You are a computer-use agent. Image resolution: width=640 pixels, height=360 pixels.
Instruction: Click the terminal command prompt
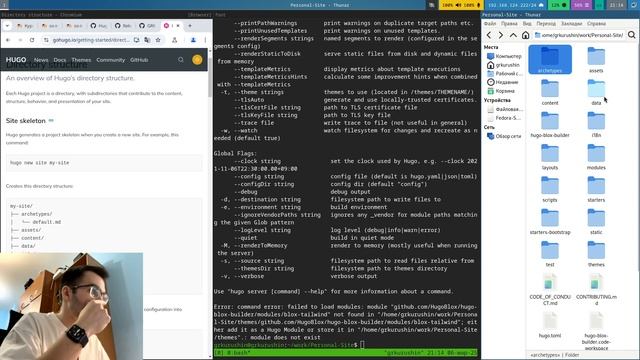288,345
